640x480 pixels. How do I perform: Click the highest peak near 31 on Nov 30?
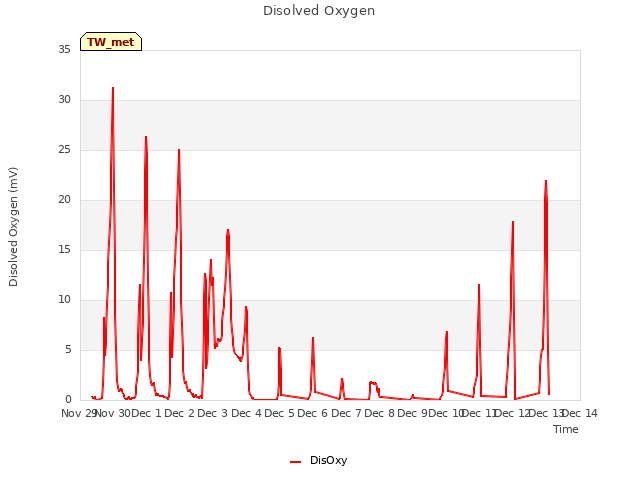pyautogui.click(x=113, y=88)
